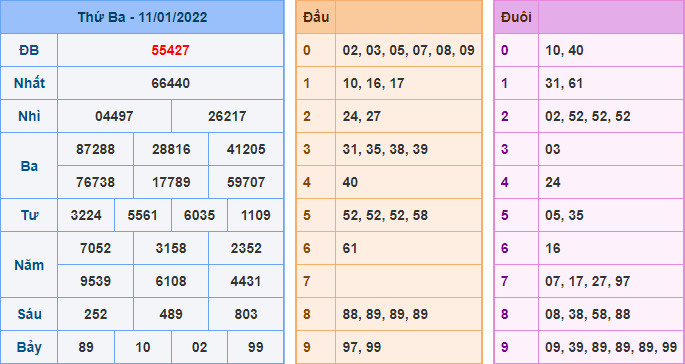Select fourth prize number 1109
This screenshot has width=685, height=364.
click(x=256, y=215)
